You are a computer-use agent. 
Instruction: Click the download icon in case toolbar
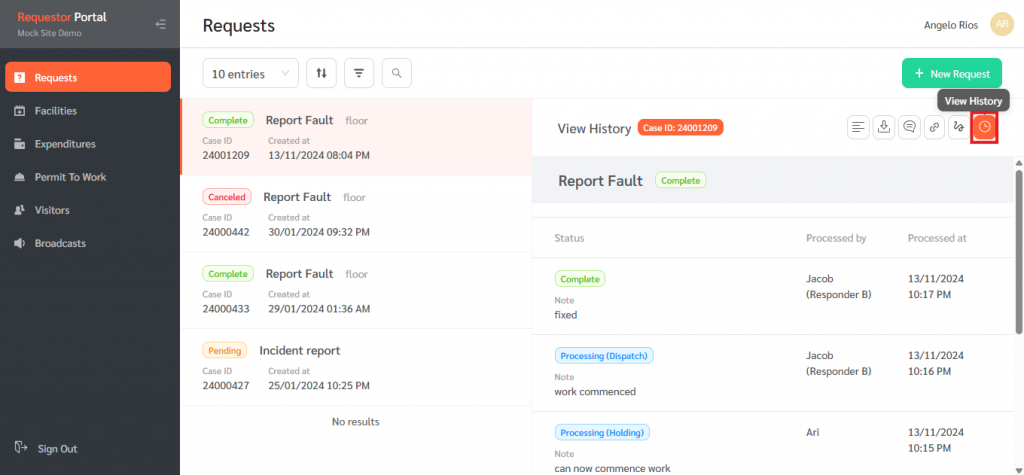(884, 127)
